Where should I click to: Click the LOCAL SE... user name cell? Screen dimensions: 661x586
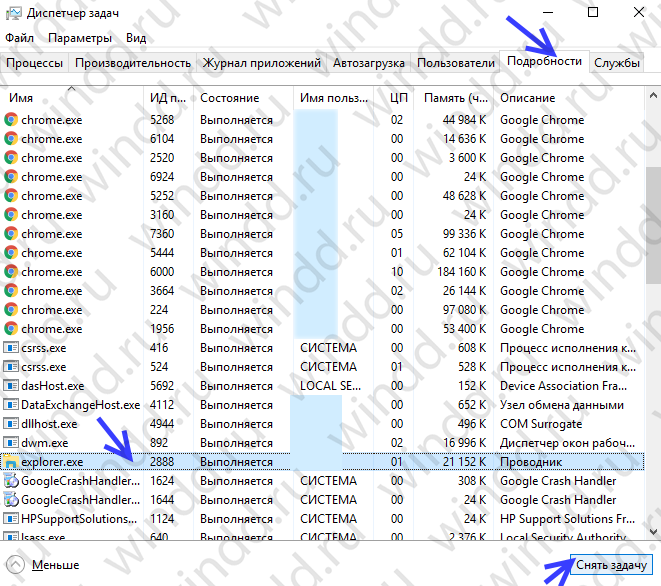point(330,386)
